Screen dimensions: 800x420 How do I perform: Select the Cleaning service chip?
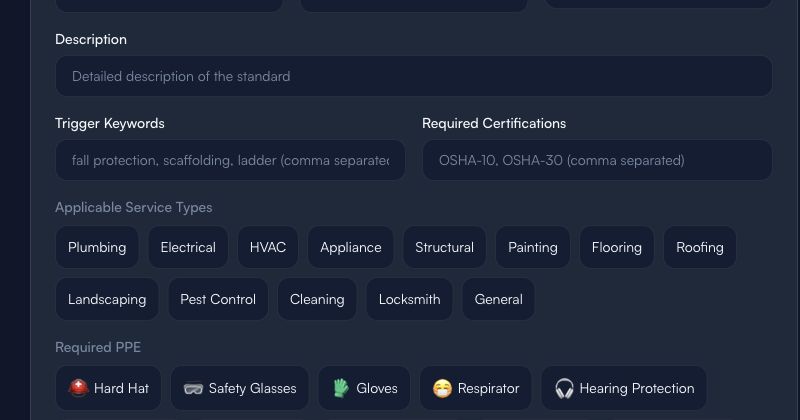[317, 299]
